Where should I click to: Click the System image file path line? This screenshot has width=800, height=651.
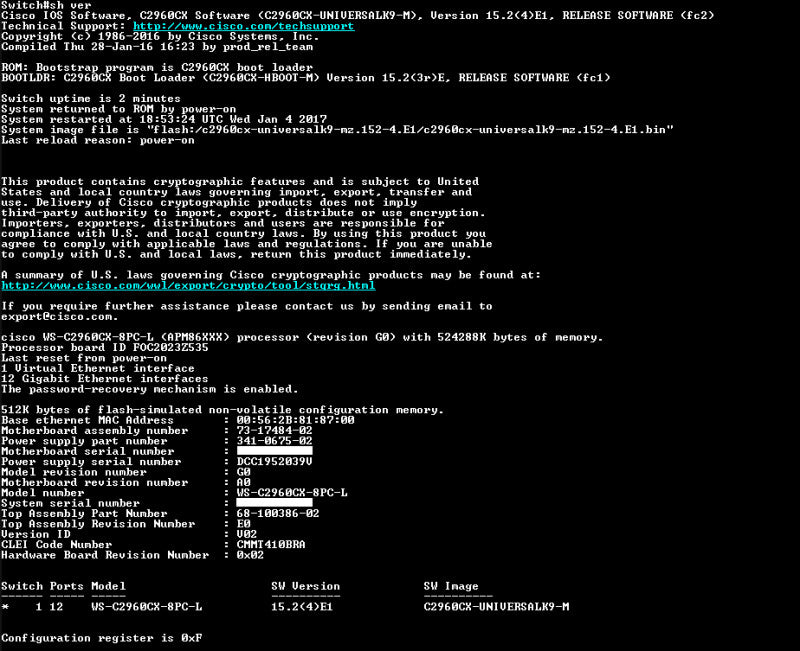pos(337,130)
